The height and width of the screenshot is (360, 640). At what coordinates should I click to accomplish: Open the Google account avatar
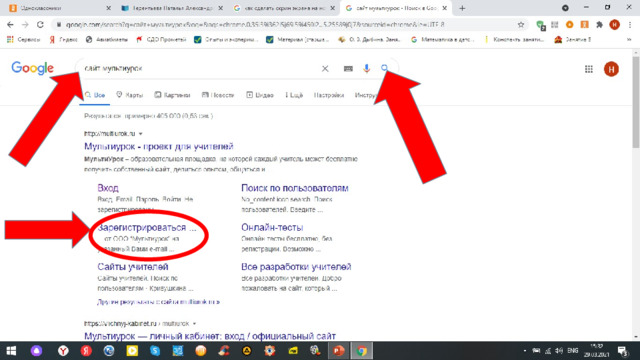611,69
